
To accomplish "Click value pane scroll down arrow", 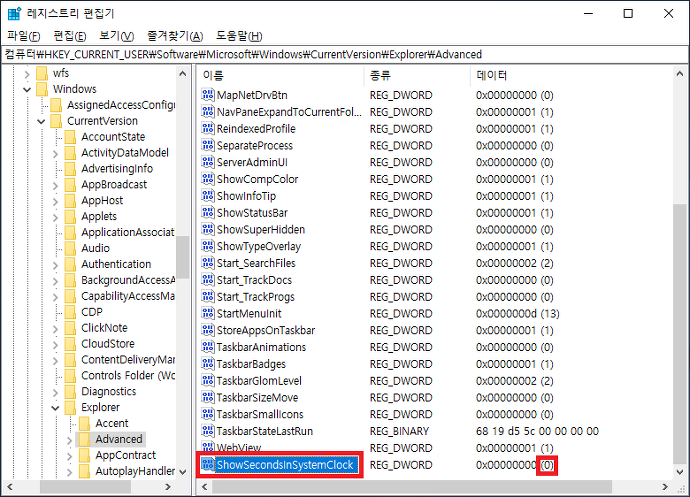I will click(680, 471).
